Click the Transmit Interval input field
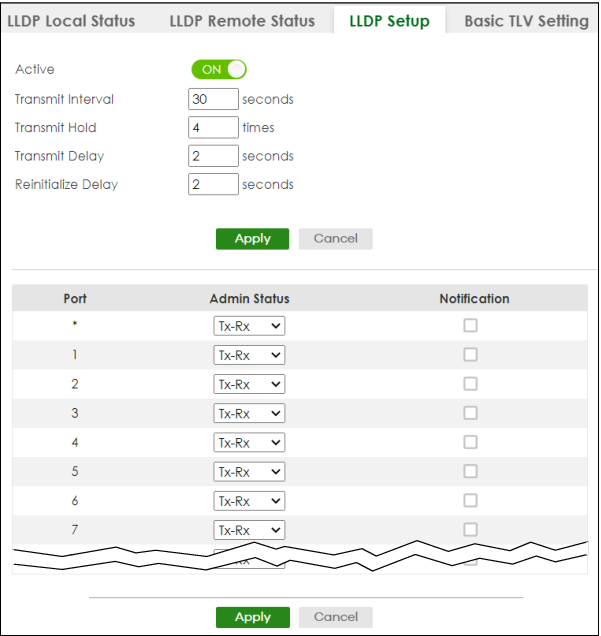The image size is (601, 636). coord(213,99)
